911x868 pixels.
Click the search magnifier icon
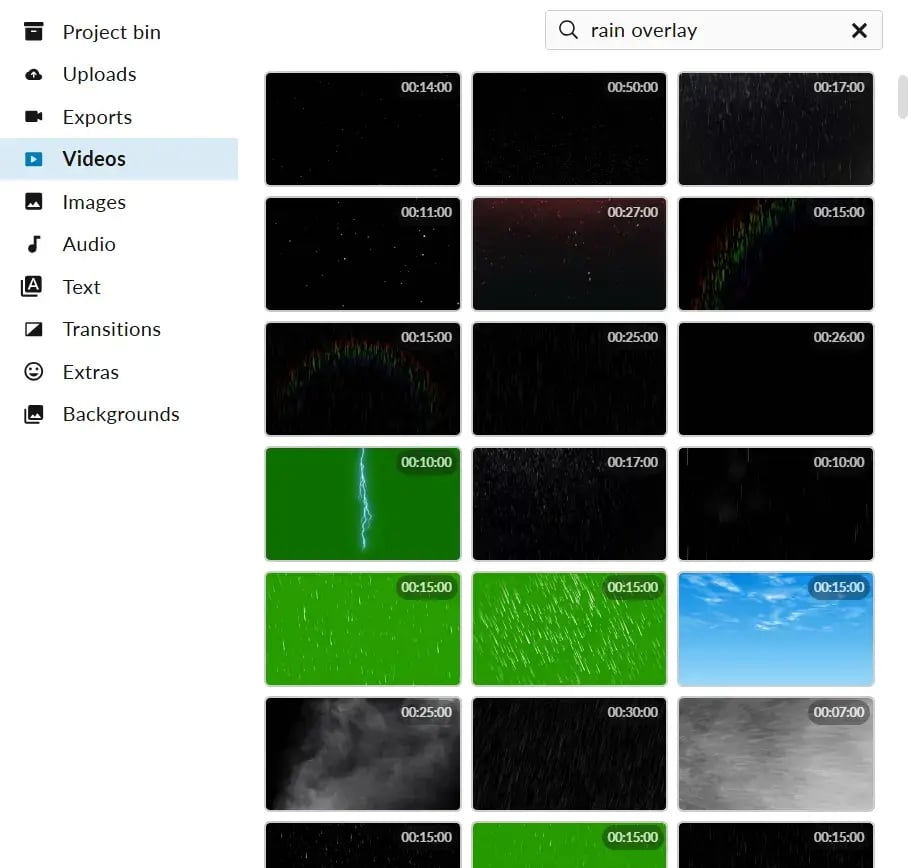568,30
